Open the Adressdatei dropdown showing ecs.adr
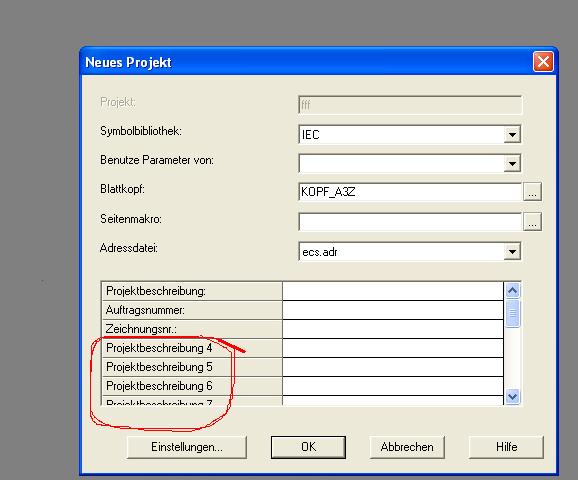Screen dimensions: 578x480 (512, 252)
